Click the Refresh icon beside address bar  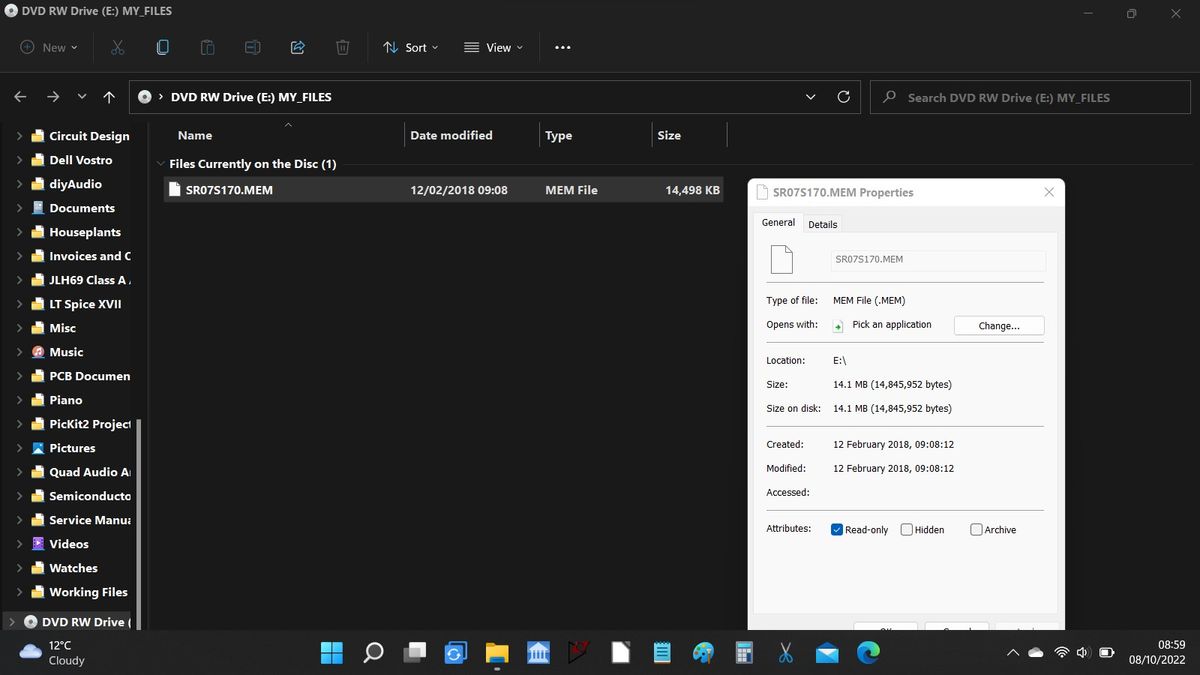843,97
